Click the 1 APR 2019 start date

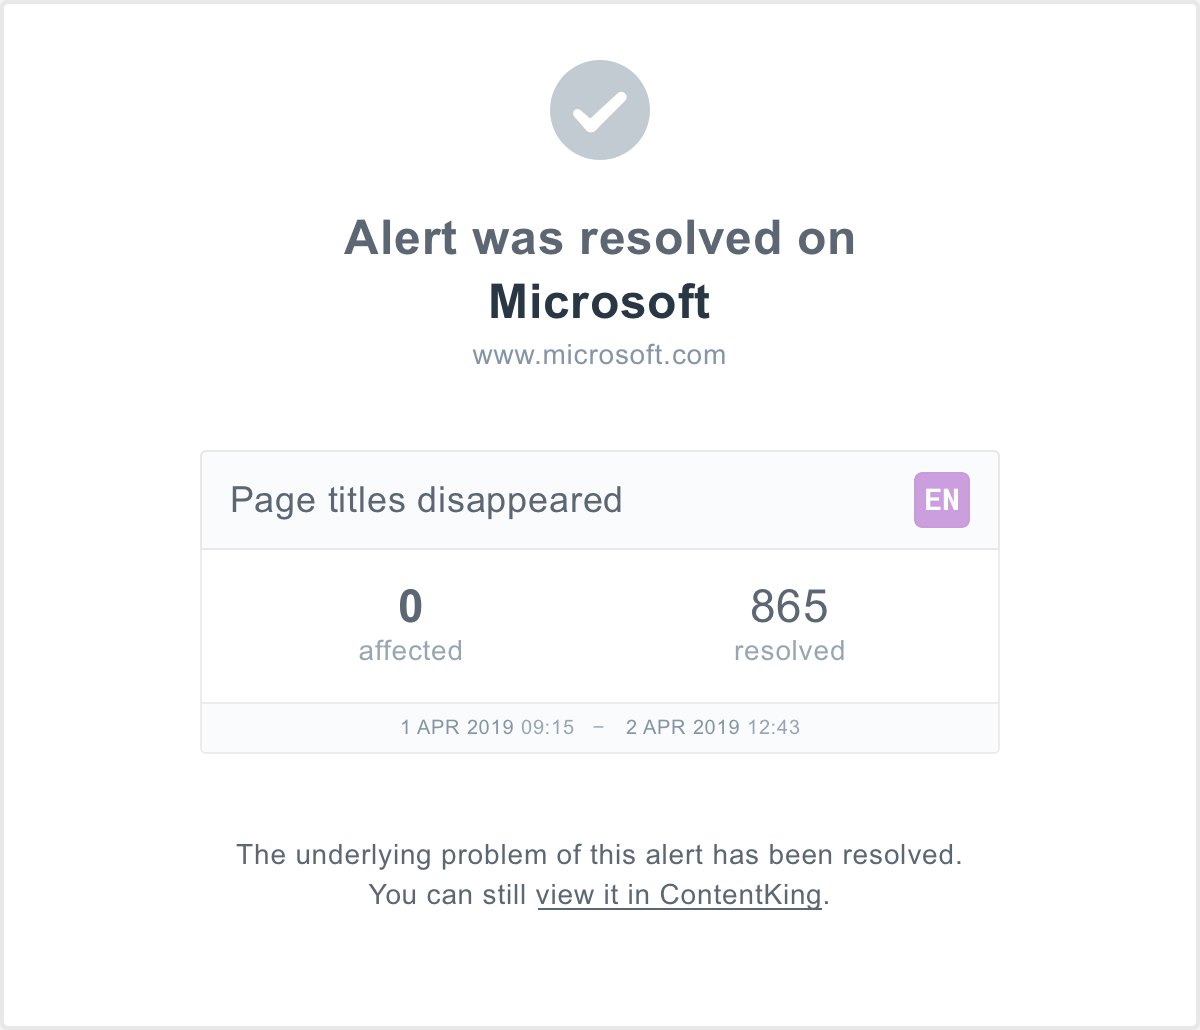[457, 727]
